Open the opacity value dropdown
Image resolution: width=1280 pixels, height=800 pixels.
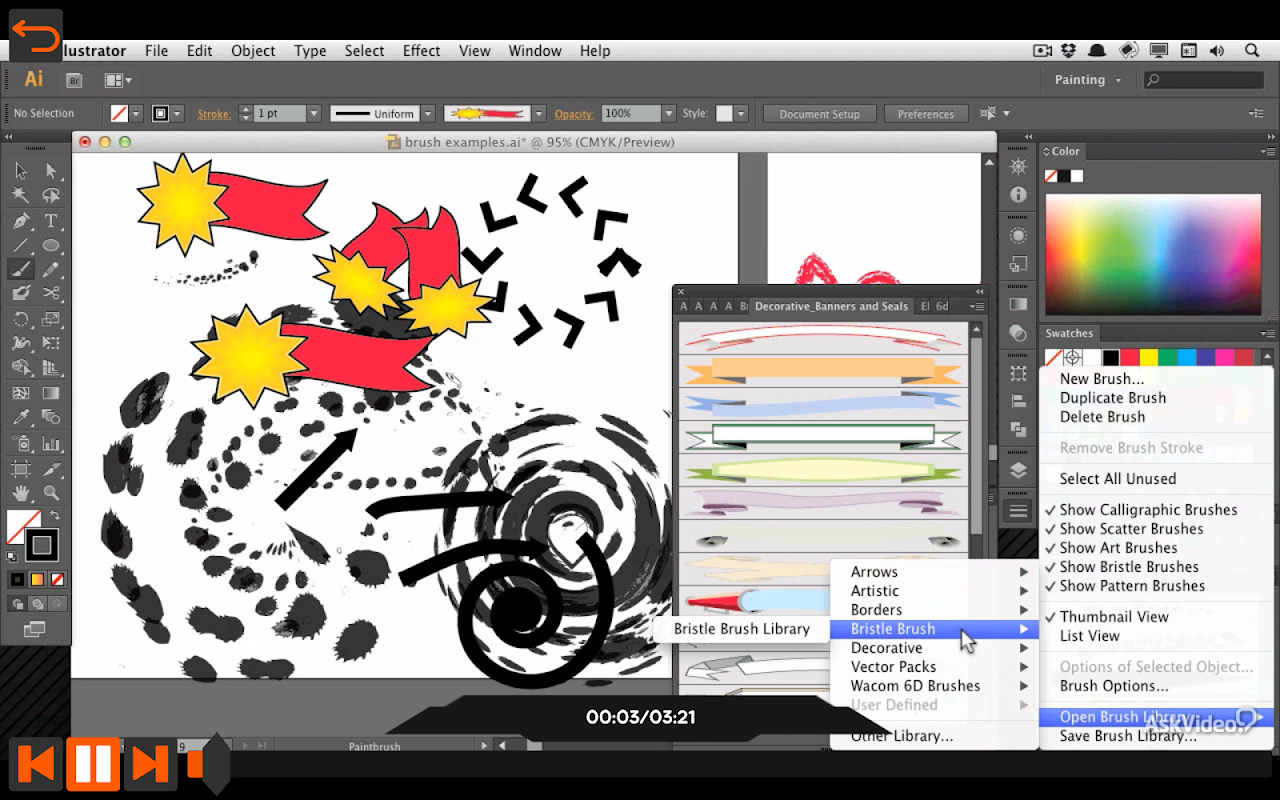point(668,114)
